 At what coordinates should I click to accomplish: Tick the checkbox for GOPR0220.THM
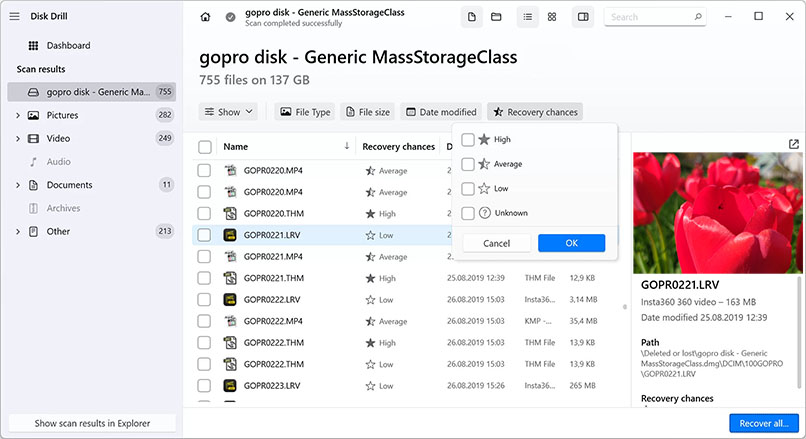pos(204,214)
